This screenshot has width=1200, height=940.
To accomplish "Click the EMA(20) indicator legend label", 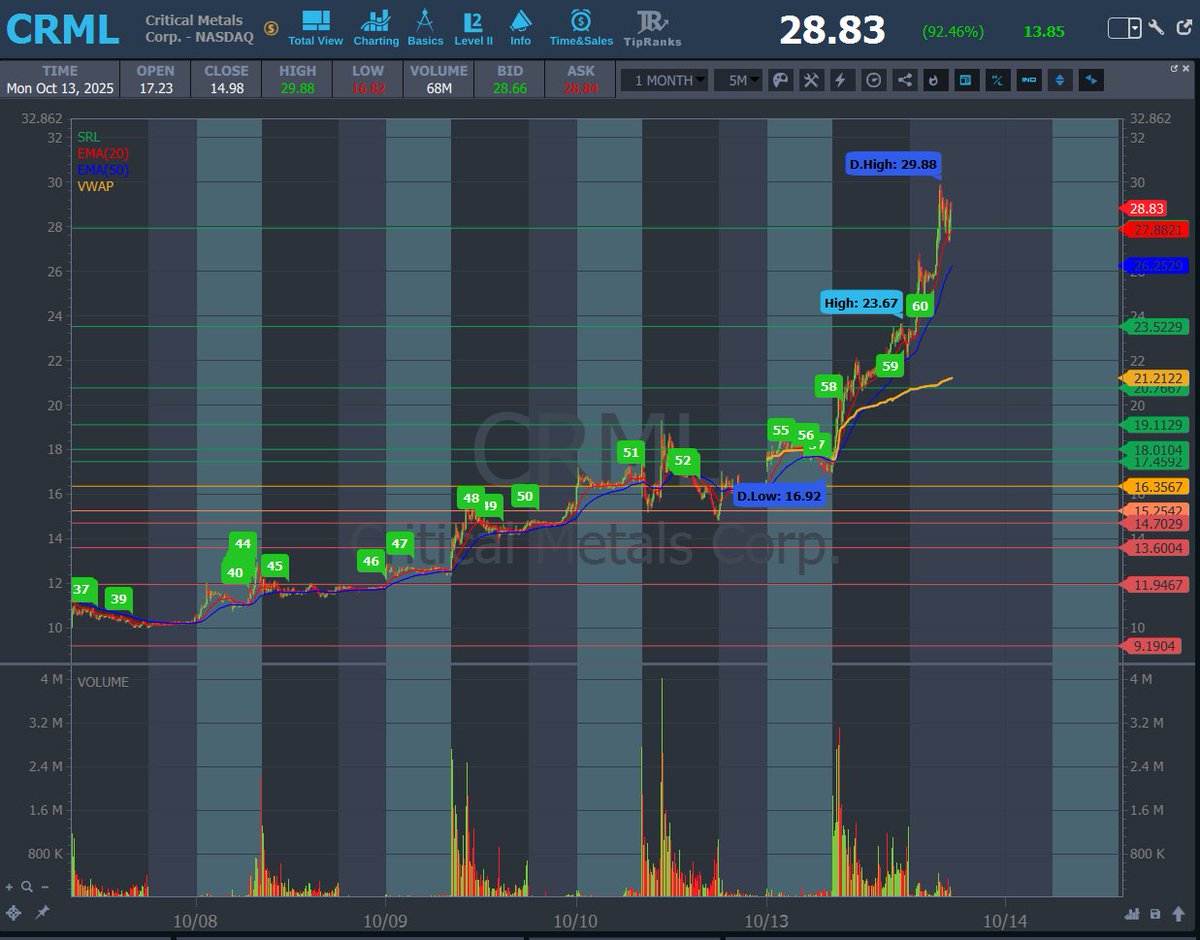I will coord(103,153).
